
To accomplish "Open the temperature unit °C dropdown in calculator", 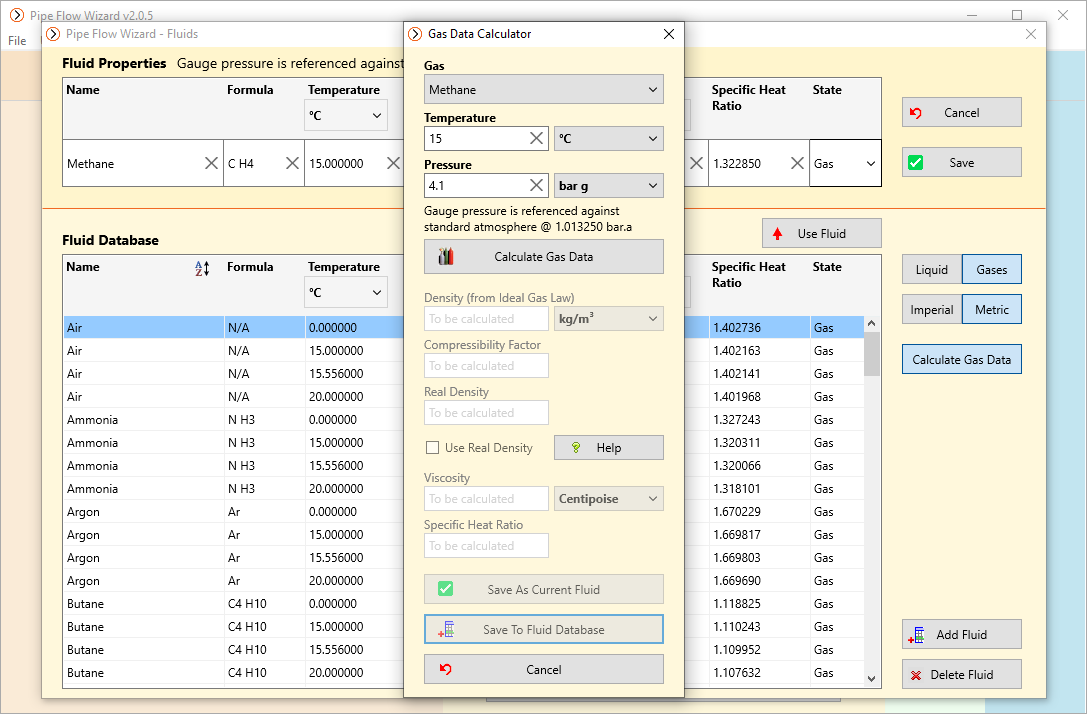I will click(609, 139).
